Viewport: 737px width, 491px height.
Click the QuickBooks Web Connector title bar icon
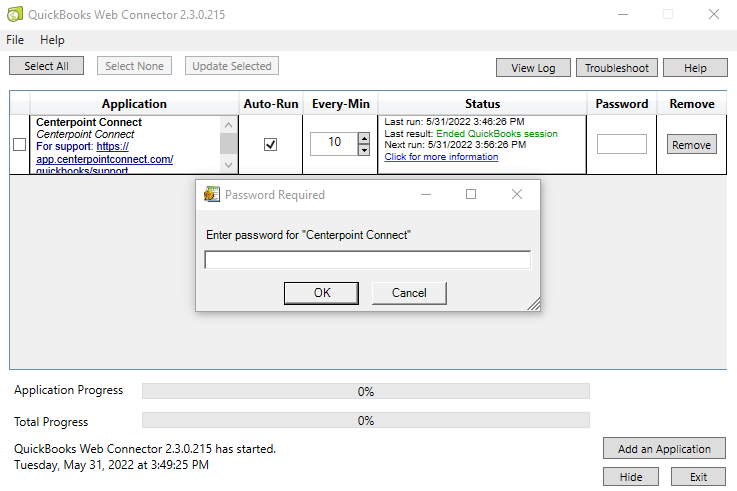tap(15, 15)
